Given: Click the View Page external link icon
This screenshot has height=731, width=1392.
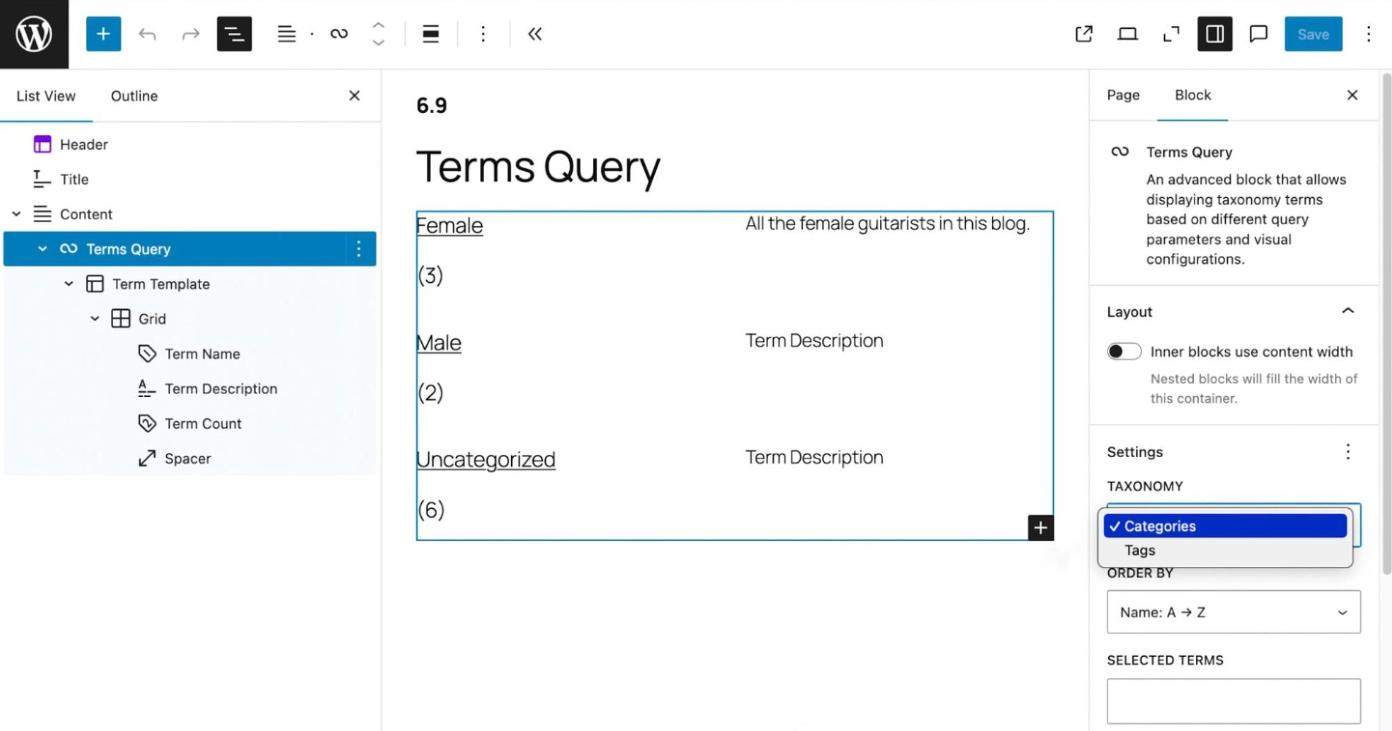Looking at the screenshot, I should point(1084,34).
